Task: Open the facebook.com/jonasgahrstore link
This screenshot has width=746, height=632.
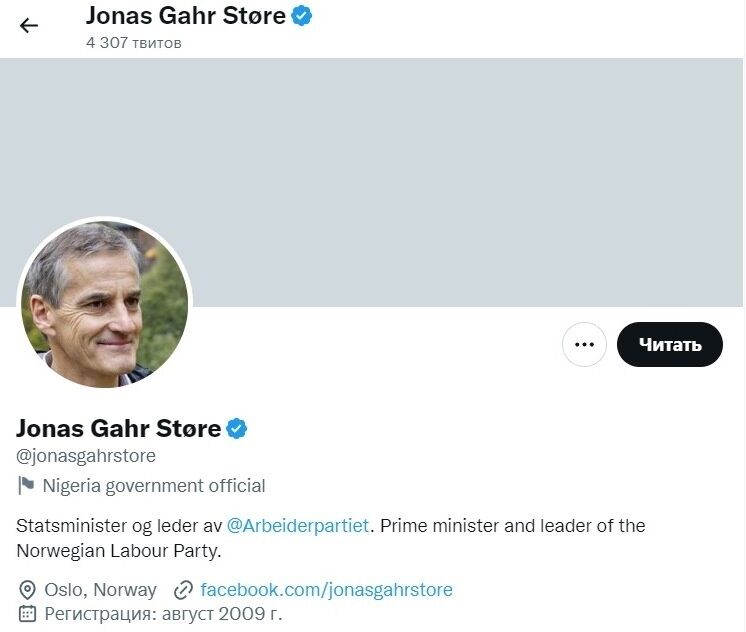Action: click(326, 589)
